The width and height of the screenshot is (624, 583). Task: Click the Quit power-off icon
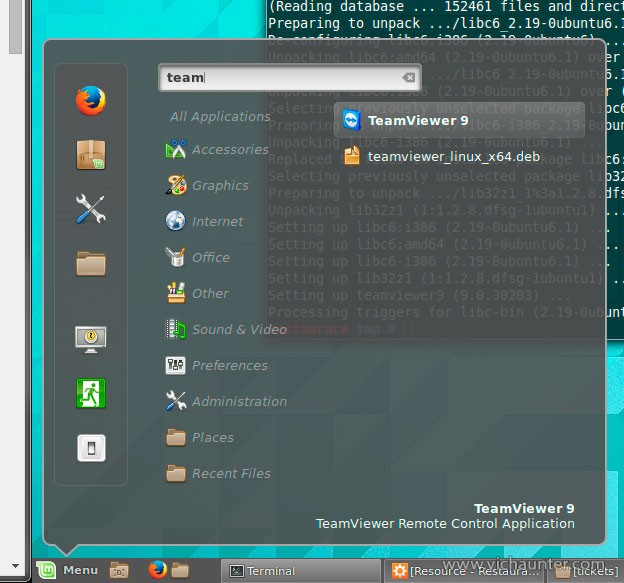tap(91, 448)
